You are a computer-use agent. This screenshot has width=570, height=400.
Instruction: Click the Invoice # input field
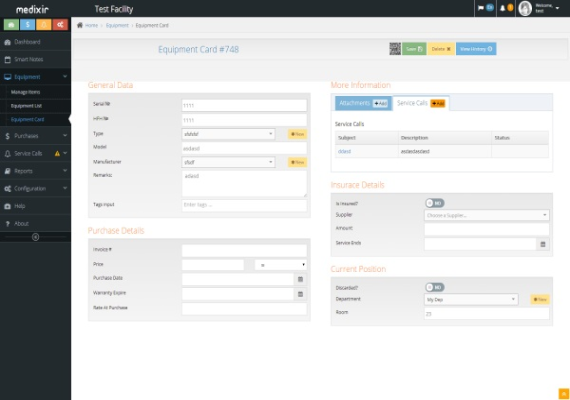click(244, 250)
